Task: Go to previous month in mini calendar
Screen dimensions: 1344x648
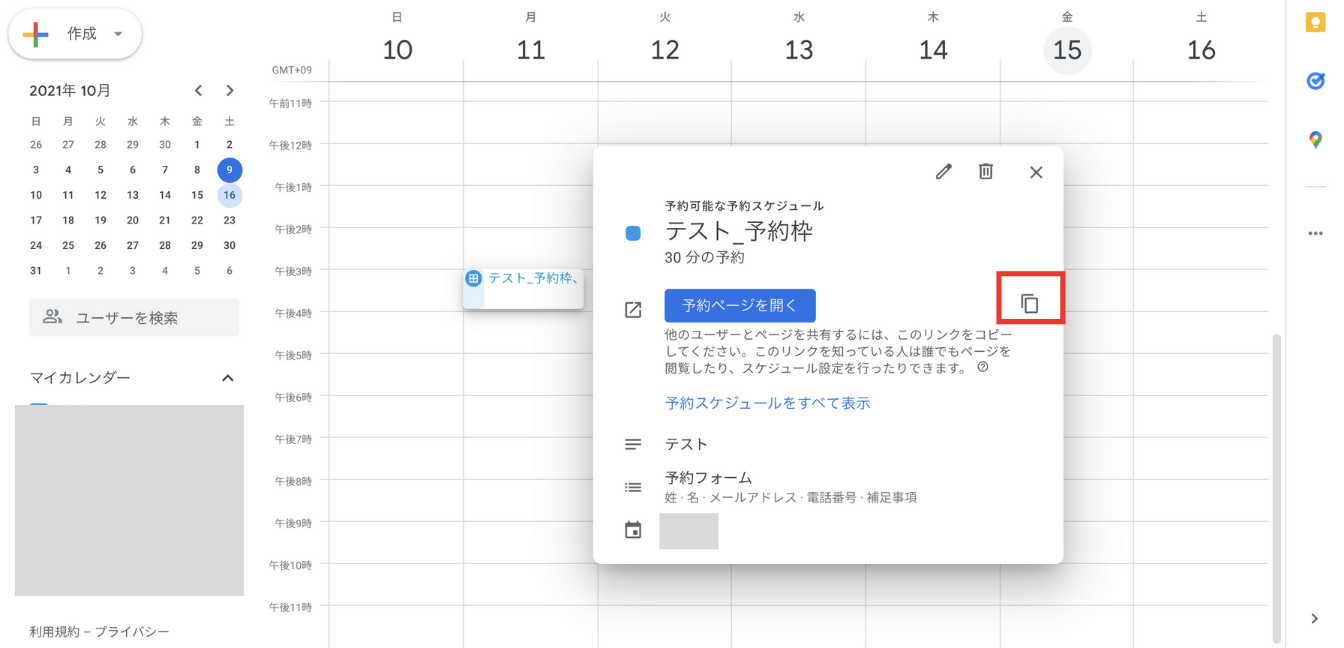Action: pos(198,91)
